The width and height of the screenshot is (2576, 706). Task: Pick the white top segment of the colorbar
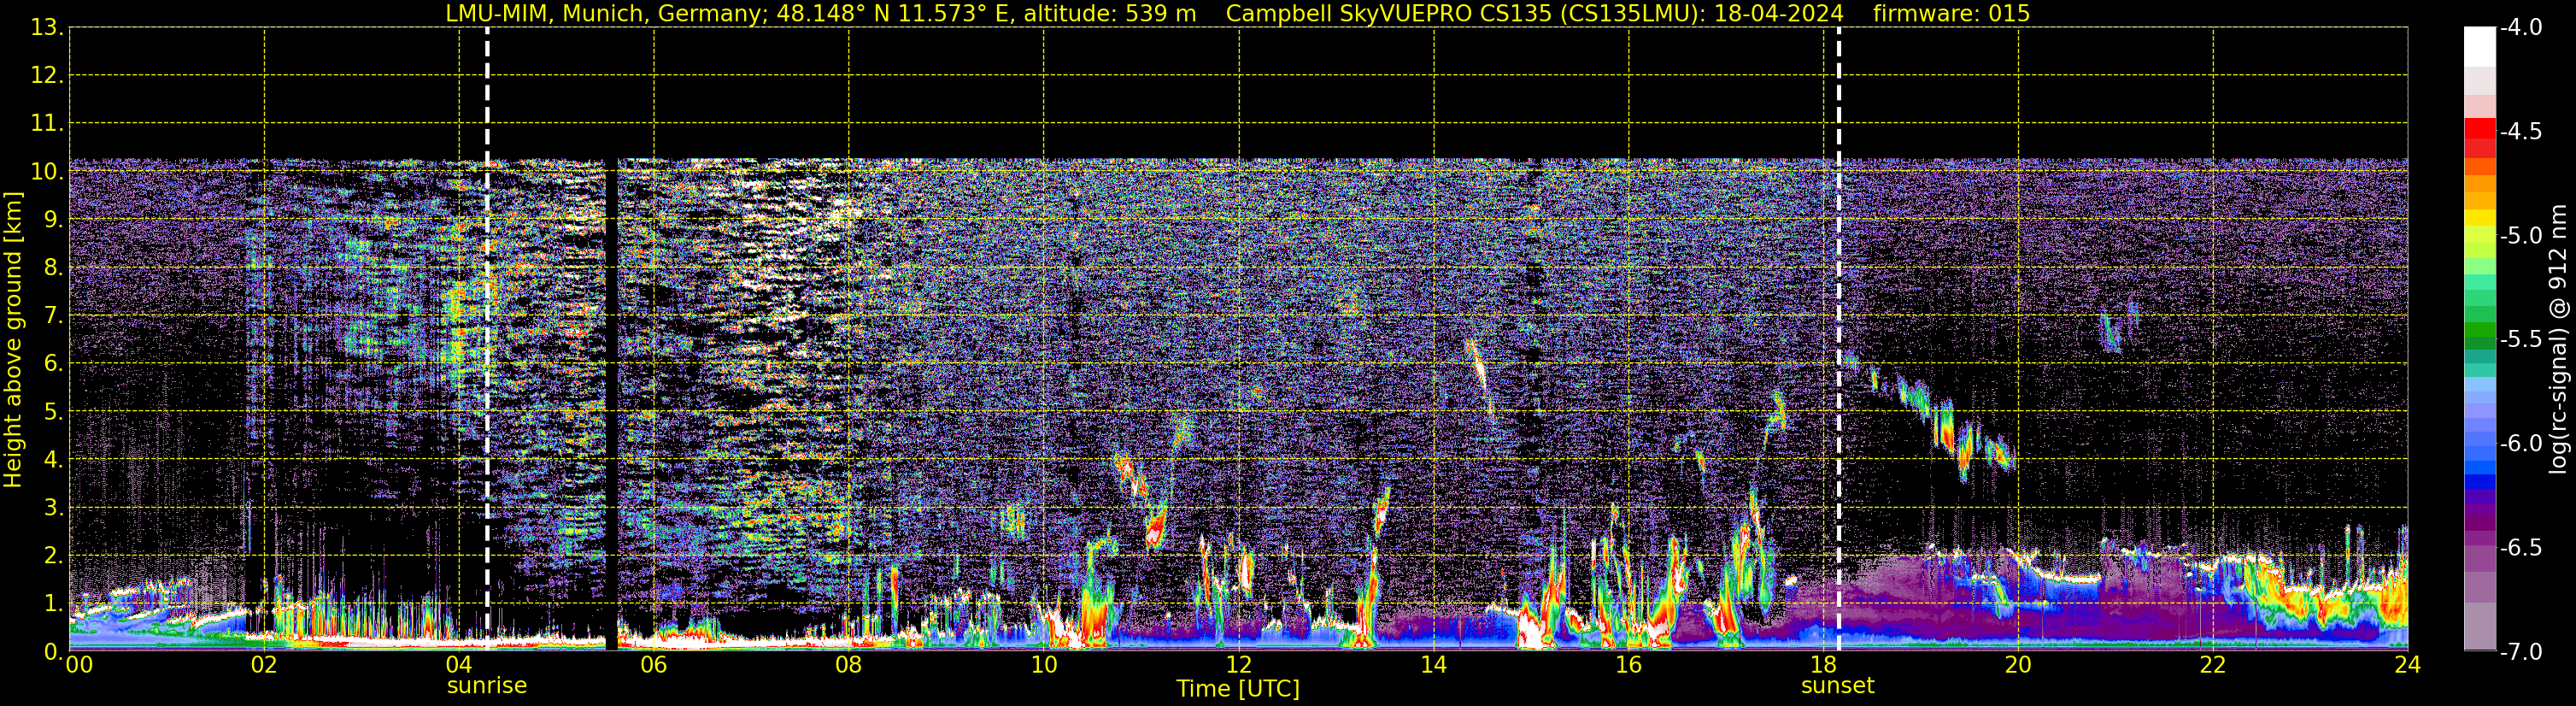pos(2479,46)
